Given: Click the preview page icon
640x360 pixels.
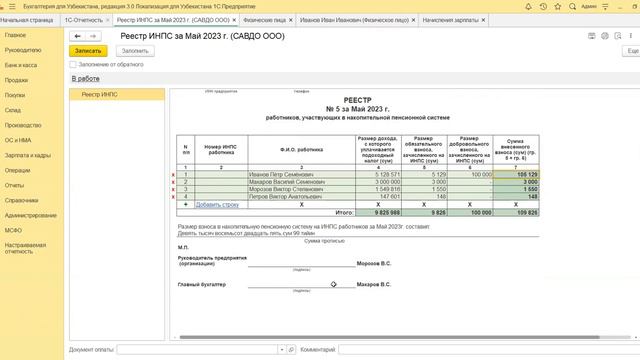Looking at the screenshot, I should pos(618,36).
